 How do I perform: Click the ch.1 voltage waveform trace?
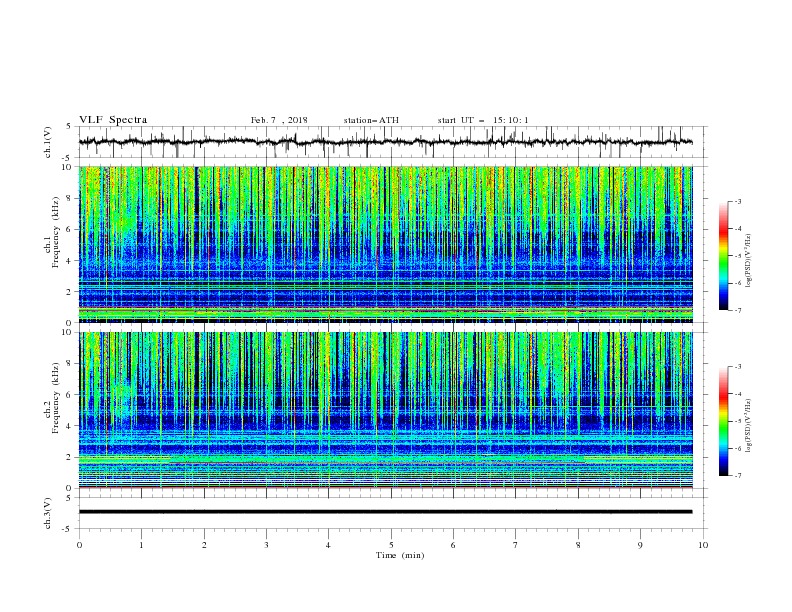pos(386,142)
